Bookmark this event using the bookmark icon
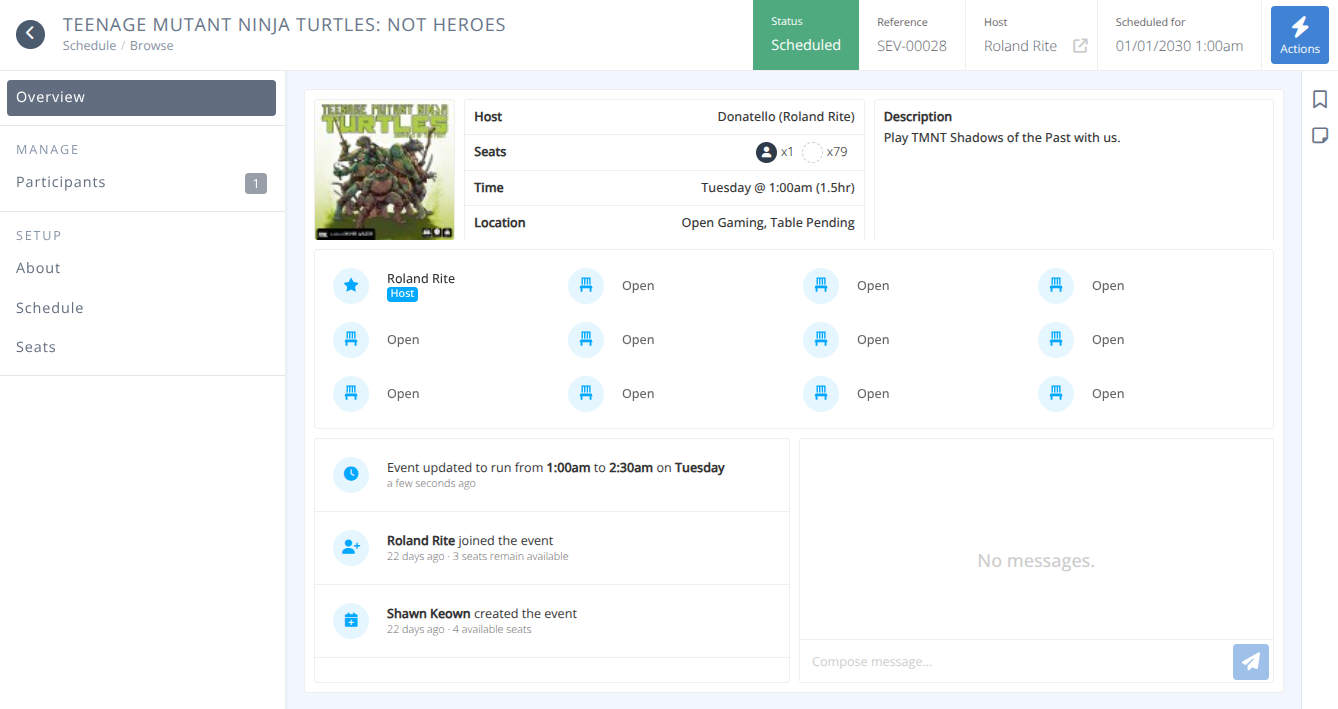The height and width of the screenshot is (709, 1338). point(1319,99)
